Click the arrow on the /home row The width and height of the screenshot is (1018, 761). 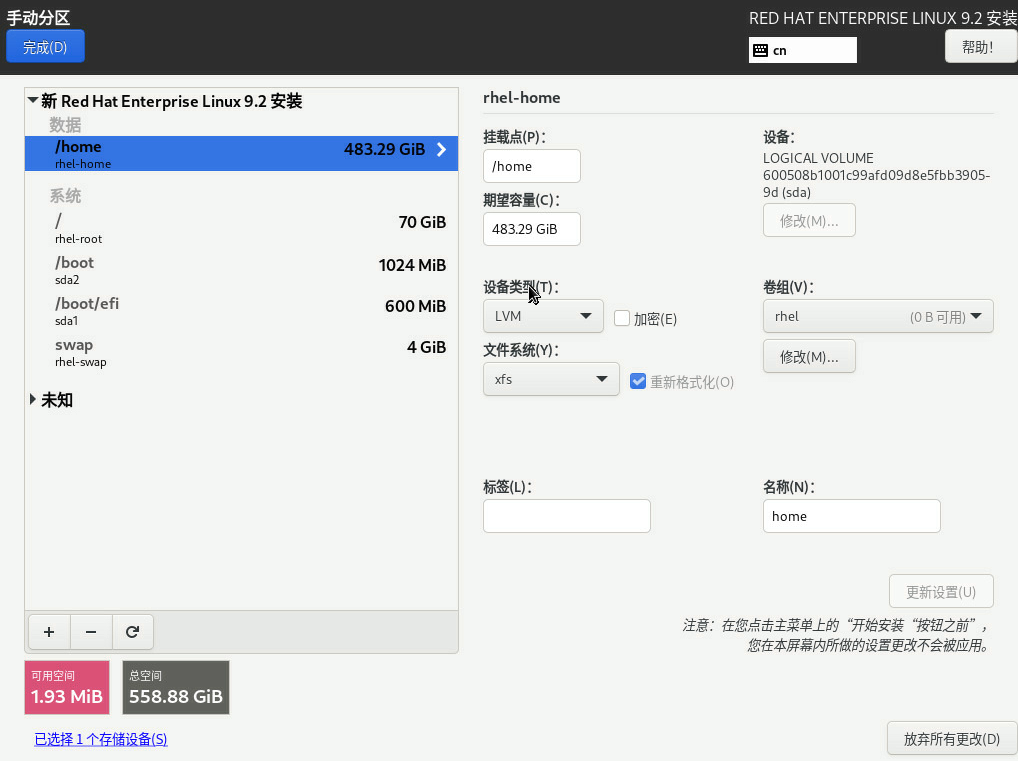click(441, 150)
